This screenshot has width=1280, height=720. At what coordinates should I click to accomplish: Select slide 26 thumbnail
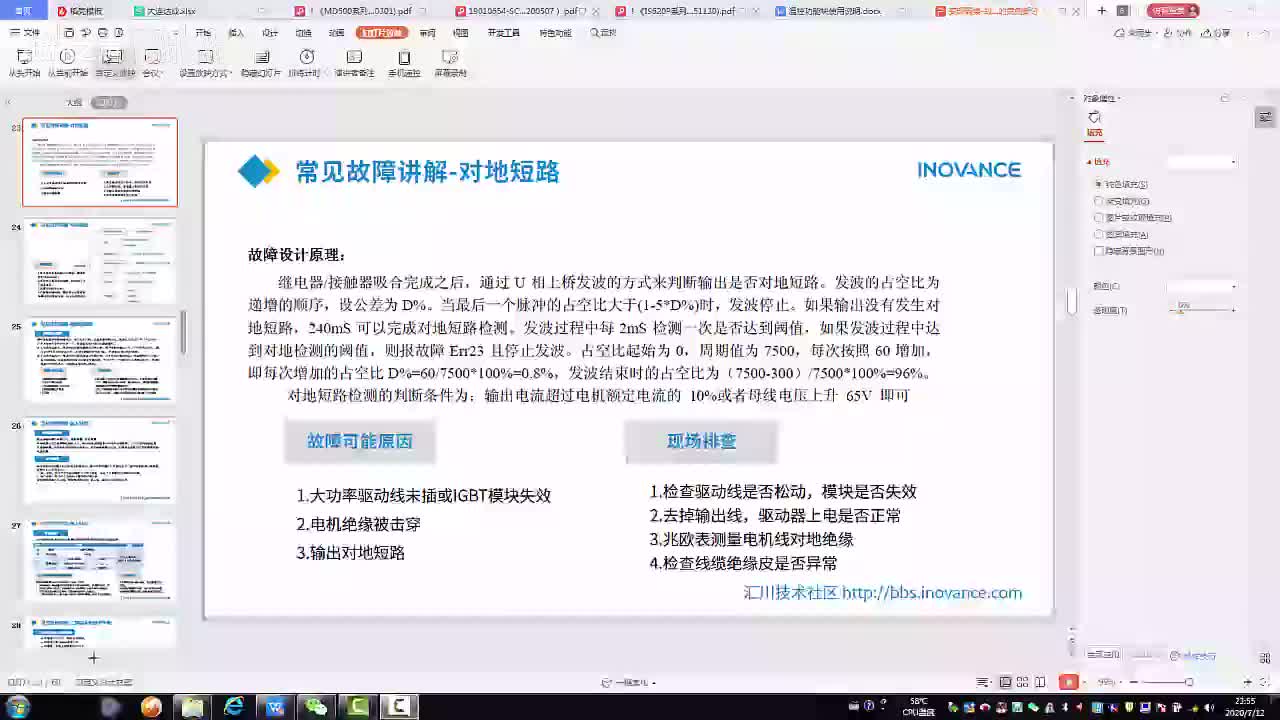pos(100,461)
